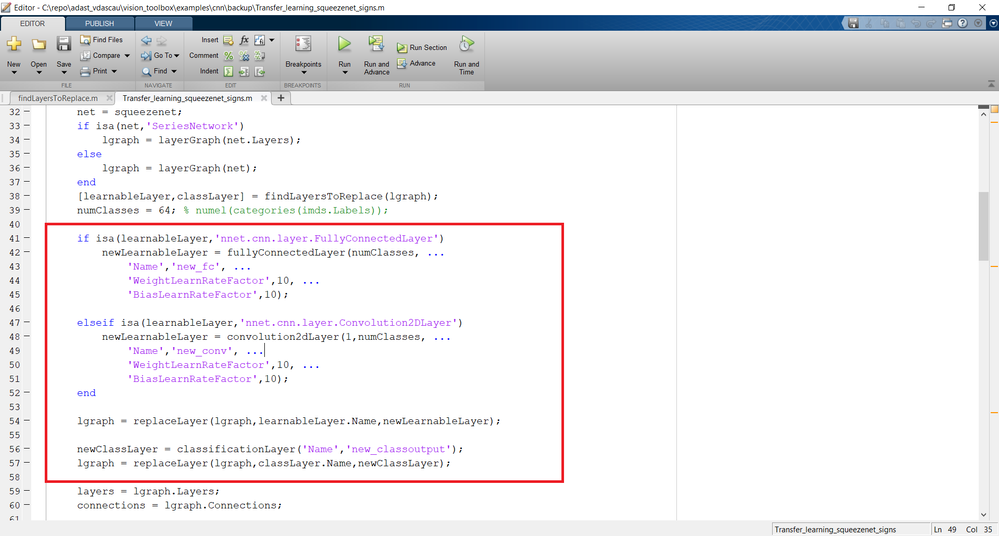Click the percent Comment icon
Screen dimensions: 999x536
point(228,56)
